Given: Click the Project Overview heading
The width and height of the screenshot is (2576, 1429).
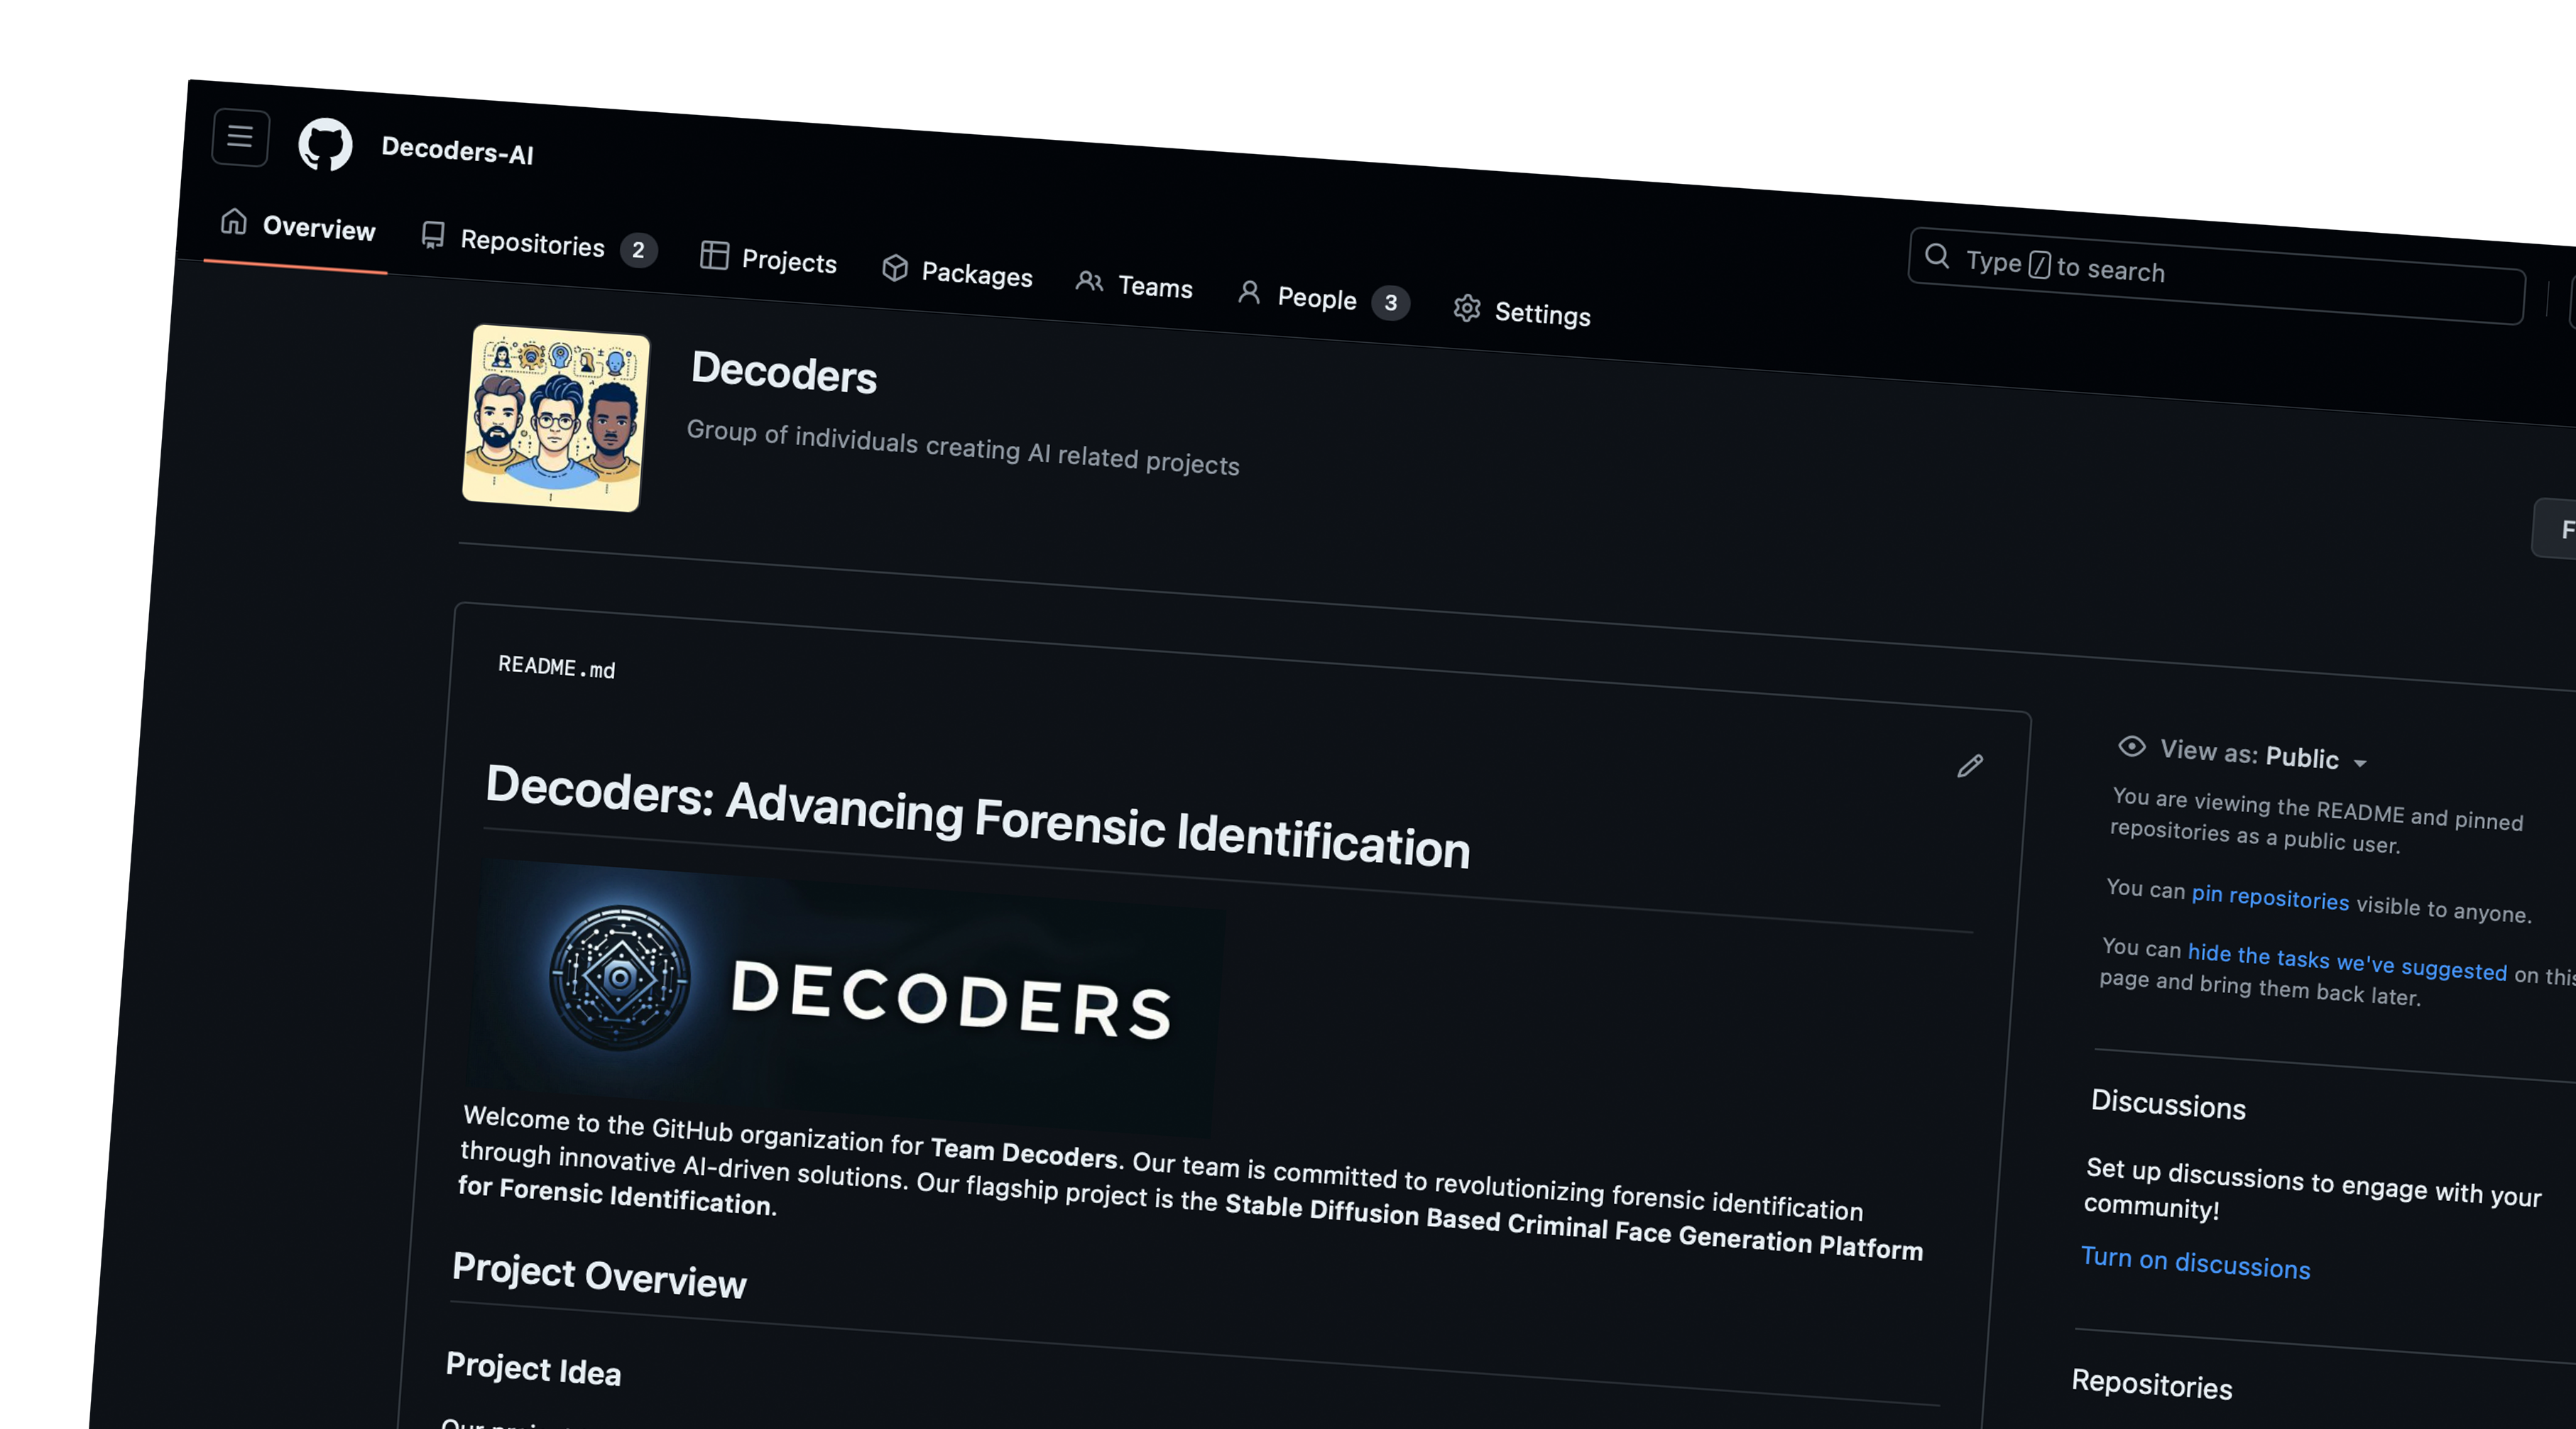Looking at the screenshot, I should 599,1276.
